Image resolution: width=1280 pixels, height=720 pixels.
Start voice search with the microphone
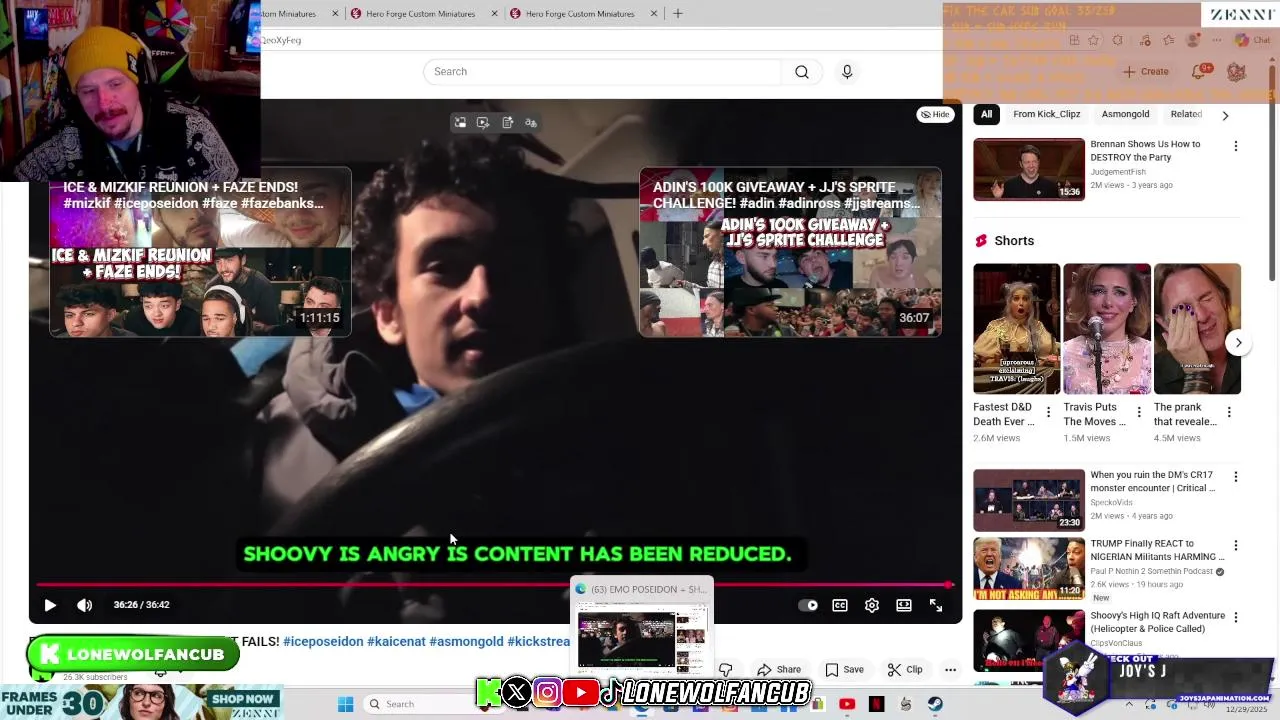(847, 72)
